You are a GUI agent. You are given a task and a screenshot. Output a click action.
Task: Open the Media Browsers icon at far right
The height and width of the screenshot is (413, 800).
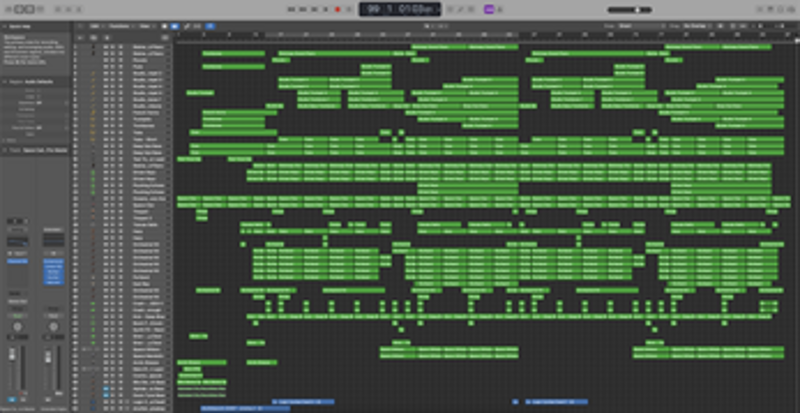(791, 9)
